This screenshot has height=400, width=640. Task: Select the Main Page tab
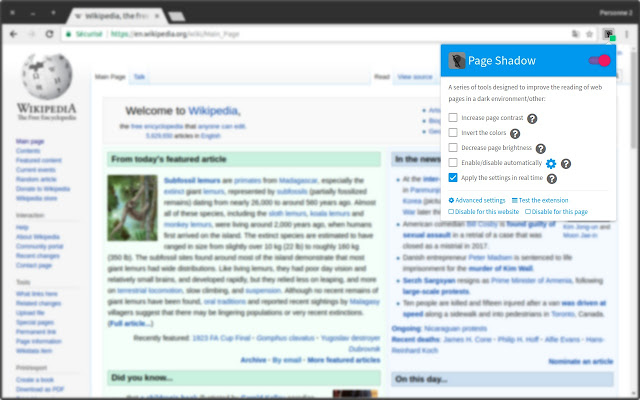point(110,77)
